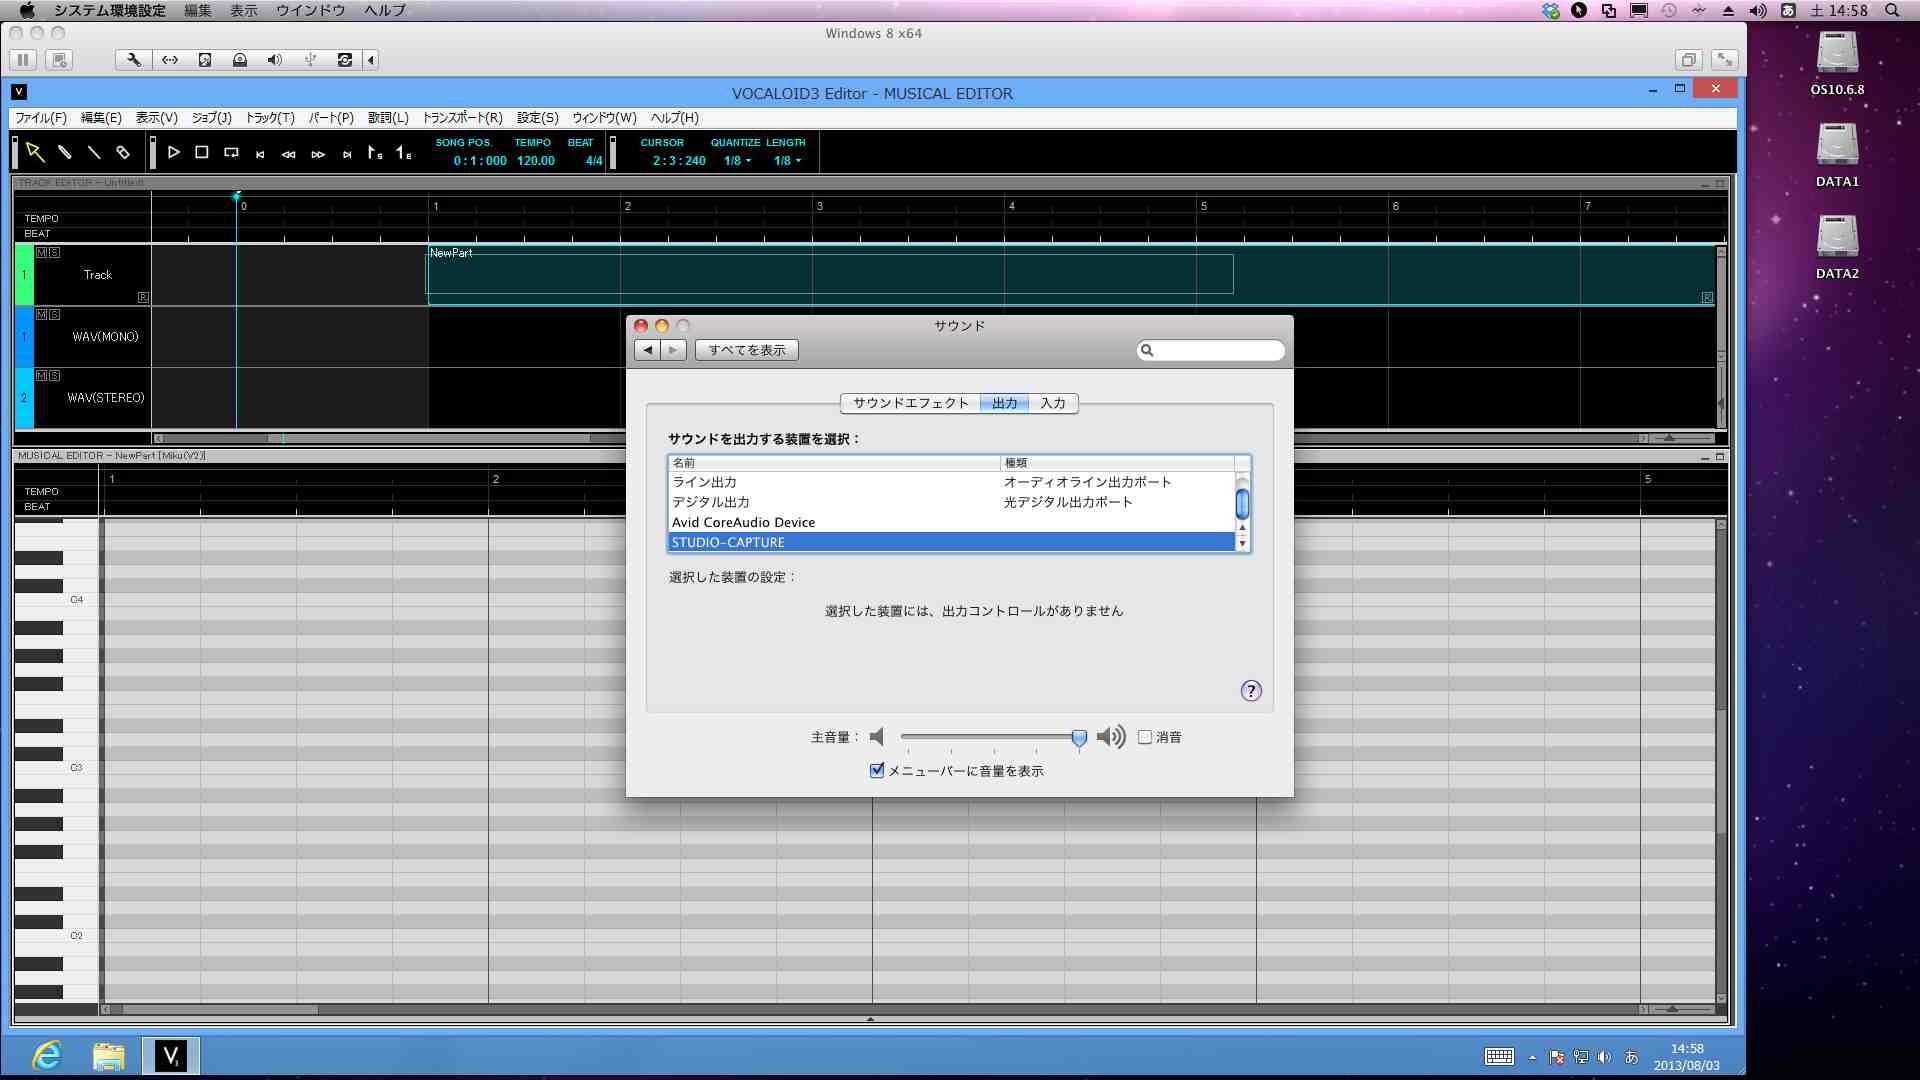Select the line tool in VOCALOID toolbar

(94, 153)
